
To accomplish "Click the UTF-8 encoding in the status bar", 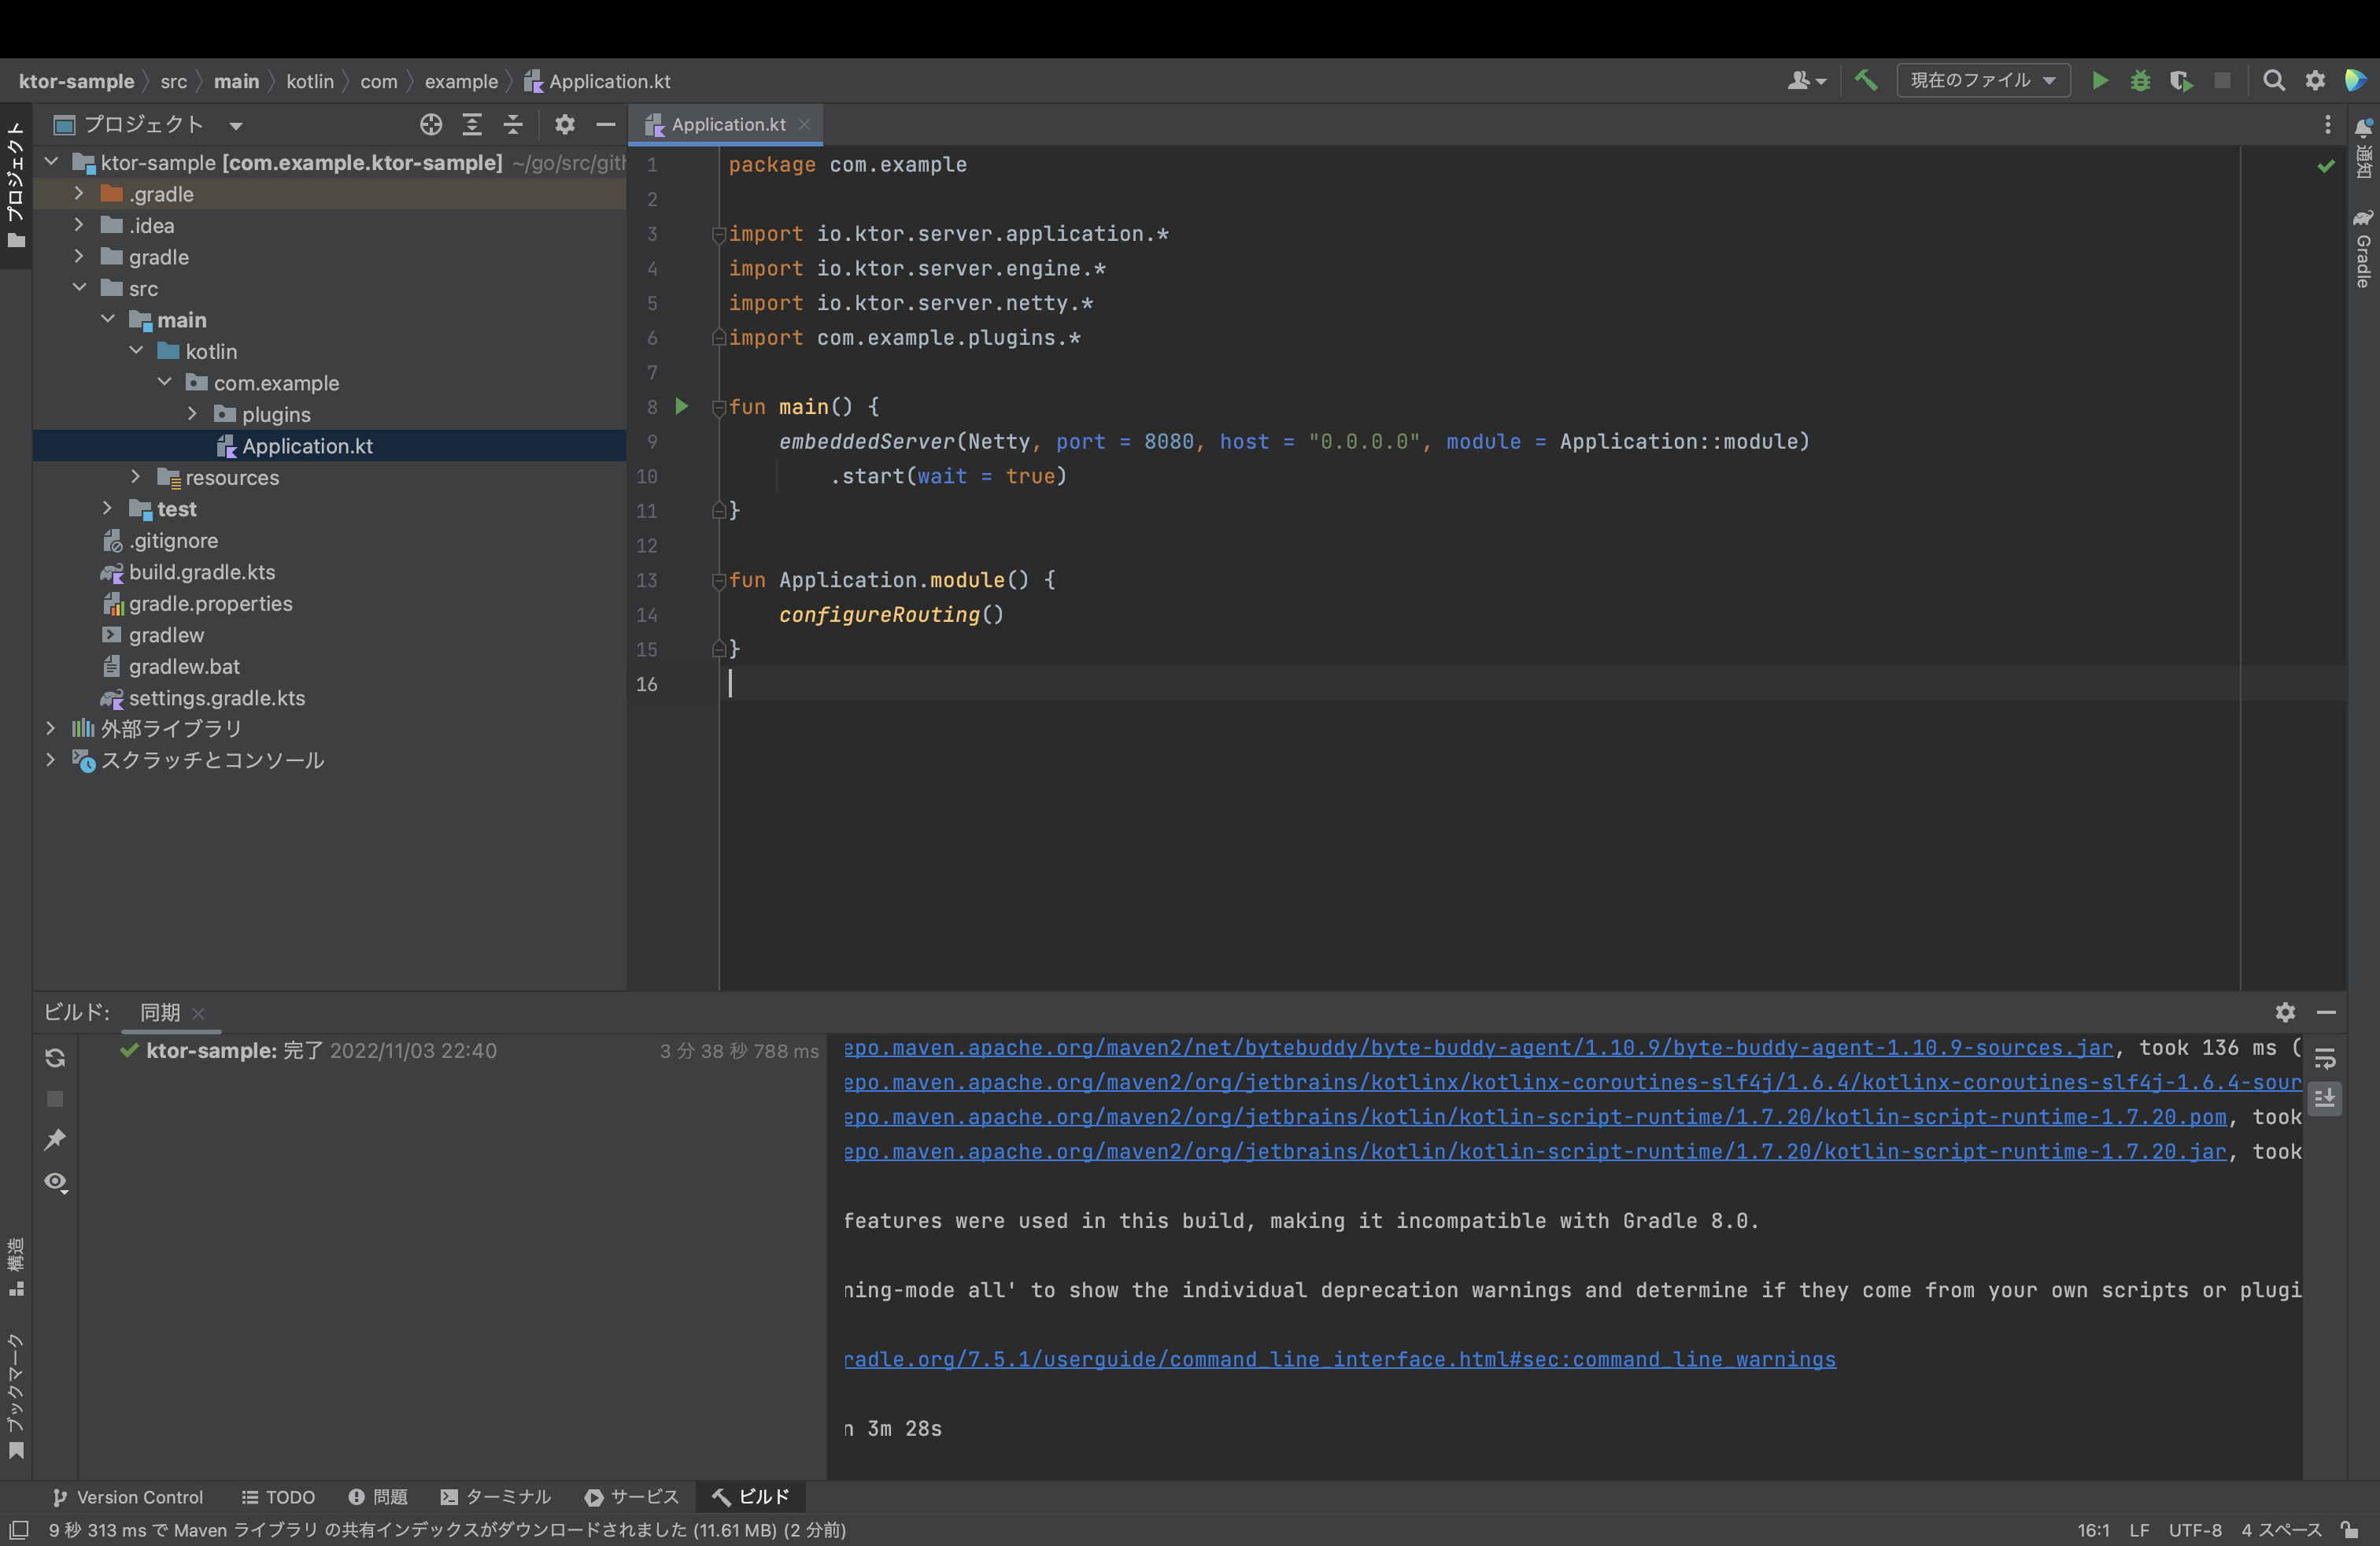I will pos(2195,1530).
